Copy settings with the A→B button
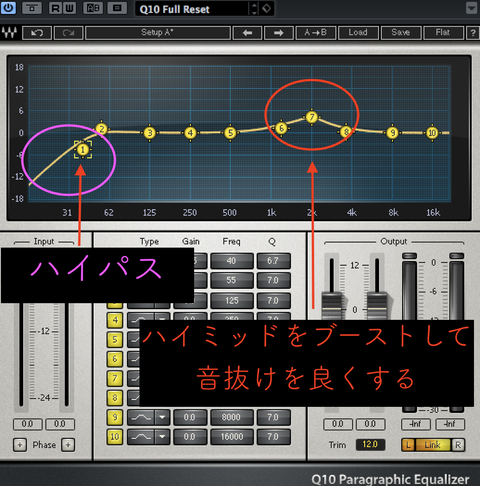Screen dimensions: 480x486 (316, 33)
